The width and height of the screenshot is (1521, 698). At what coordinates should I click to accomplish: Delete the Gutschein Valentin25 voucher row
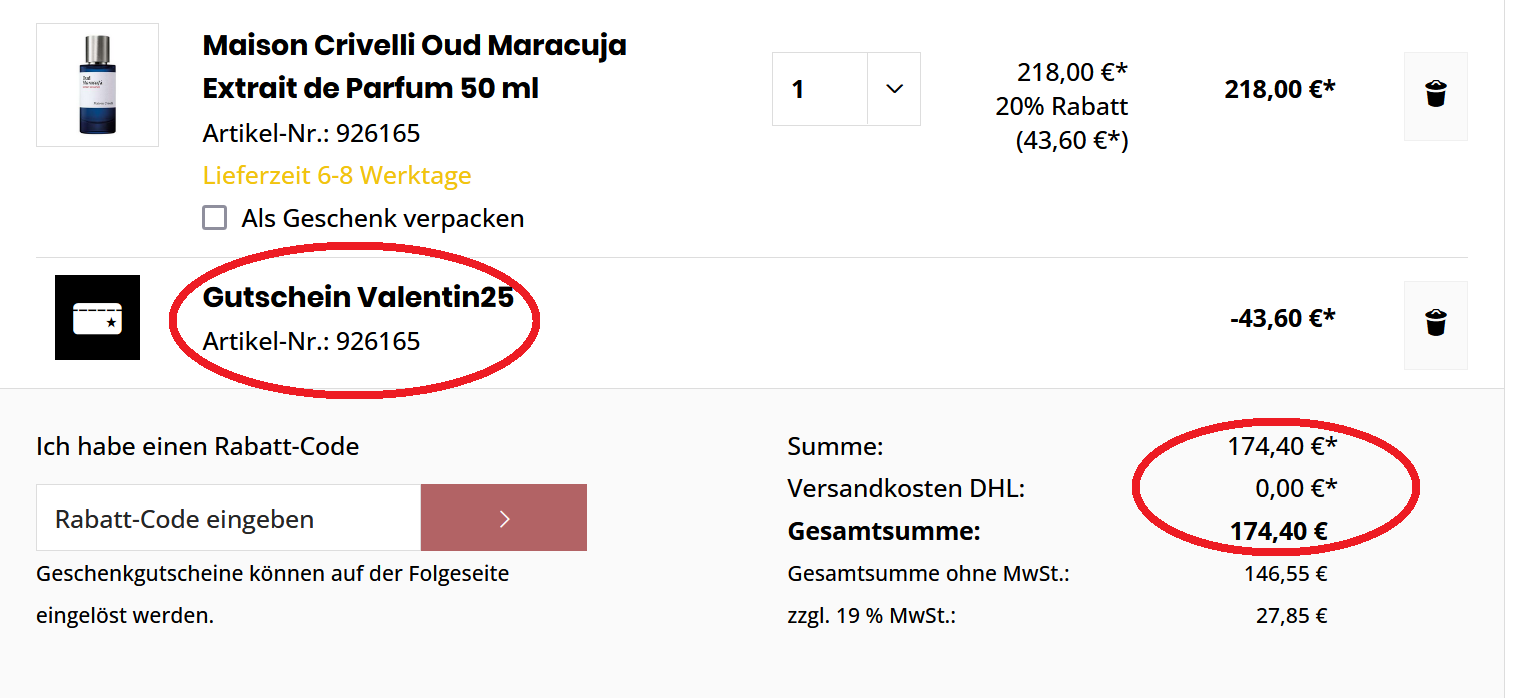1435,324
